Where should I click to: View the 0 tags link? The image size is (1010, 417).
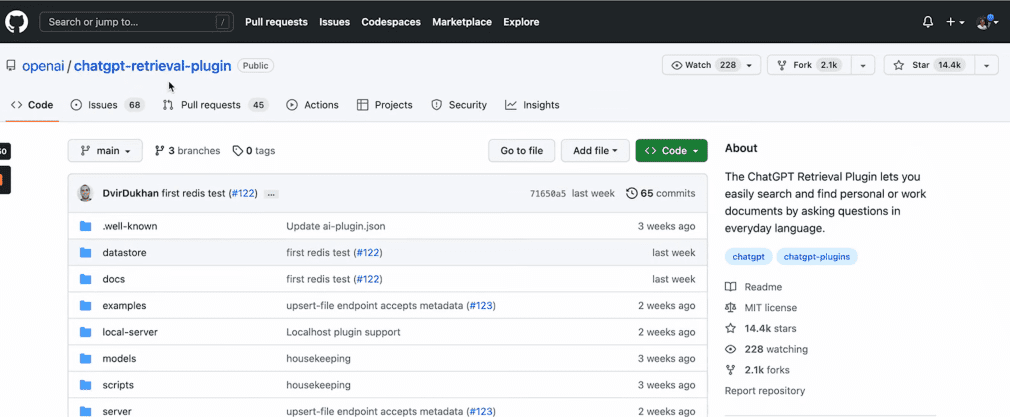click(254, 151)
